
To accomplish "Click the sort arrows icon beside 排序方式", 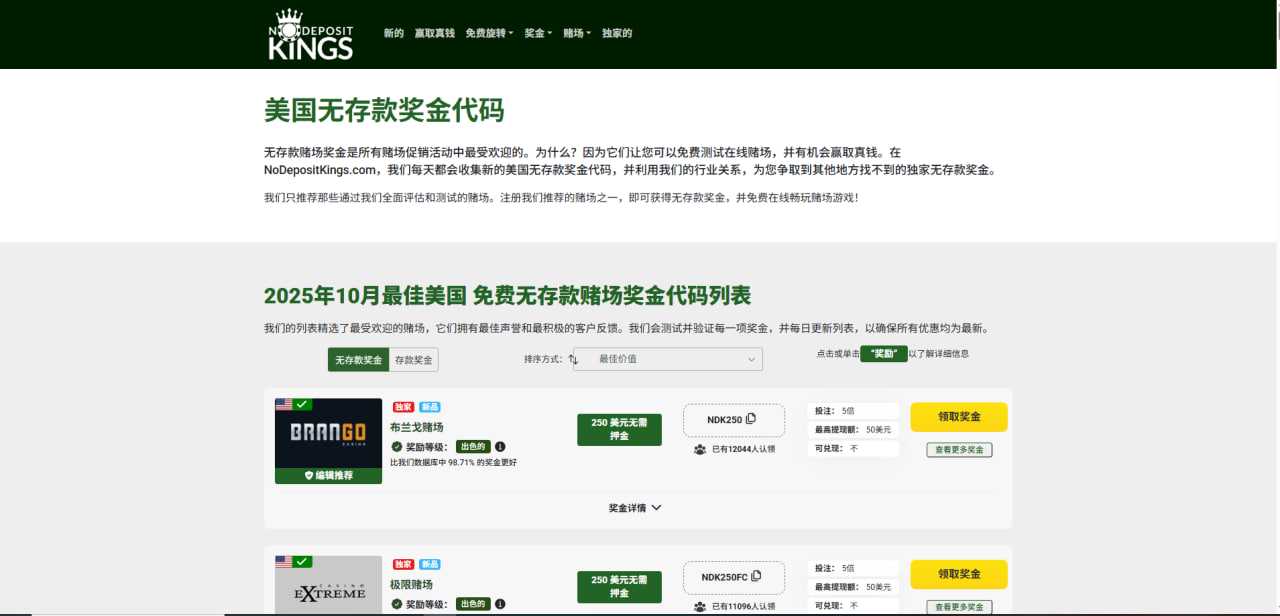I will click(573, 359).
